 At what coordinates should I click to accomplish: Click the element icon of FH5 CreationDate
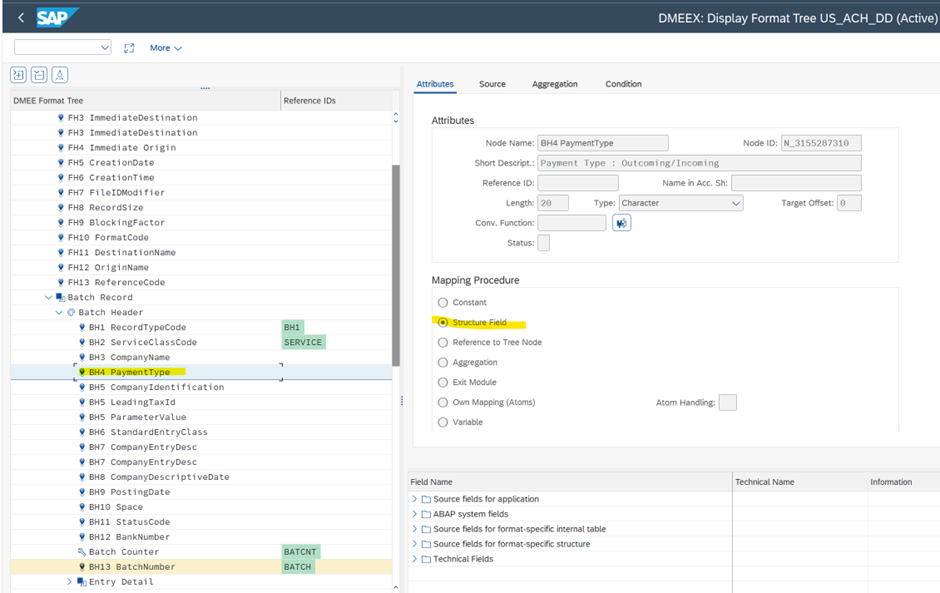(x=61, y=162)
